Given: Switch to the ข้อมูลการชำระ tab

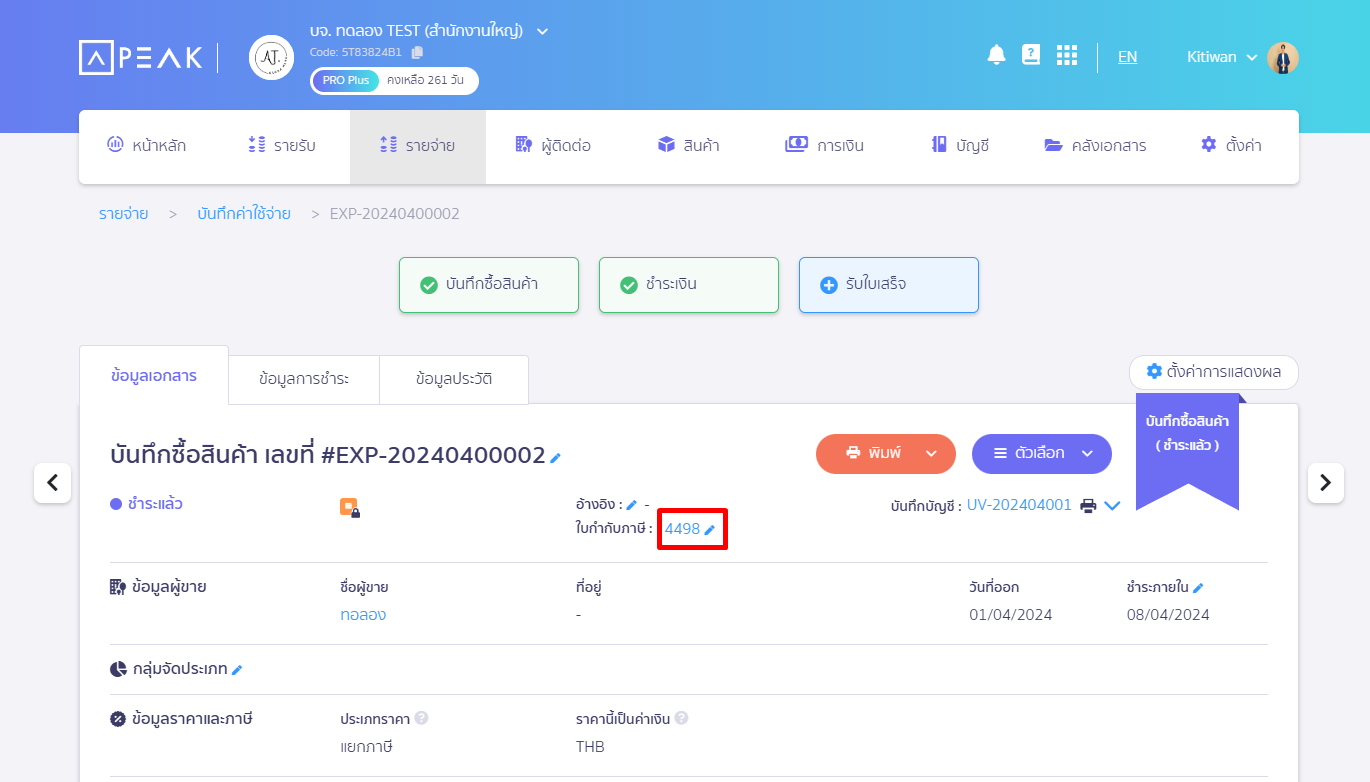Looking at the screenshot, I should [304, 380].
